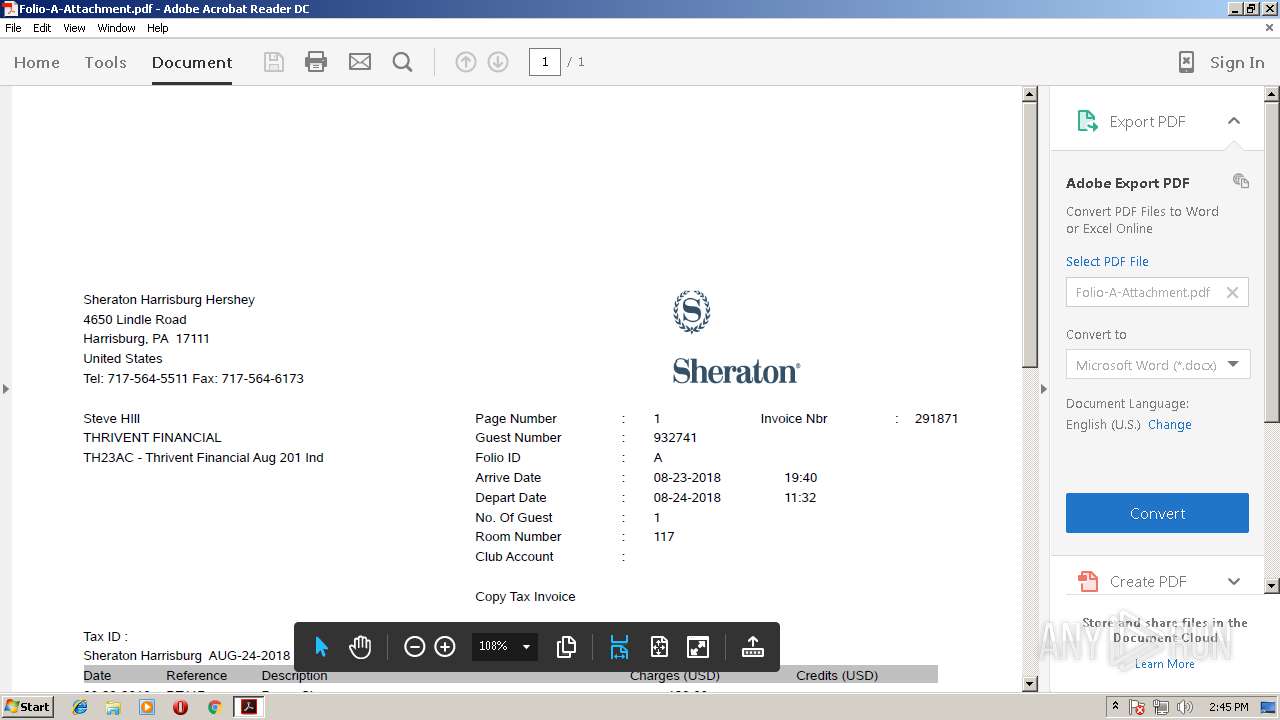1280x720 pixels.
Task: Click the Save file icon
Action: point(273,62)
